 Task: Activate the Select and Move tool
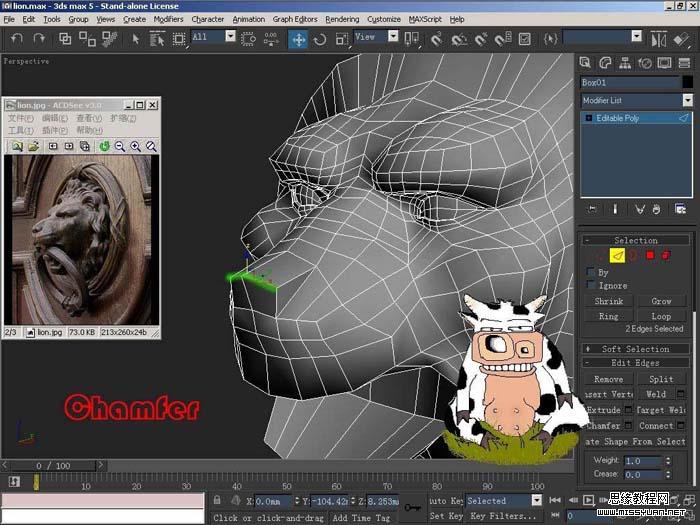point(298,39)
